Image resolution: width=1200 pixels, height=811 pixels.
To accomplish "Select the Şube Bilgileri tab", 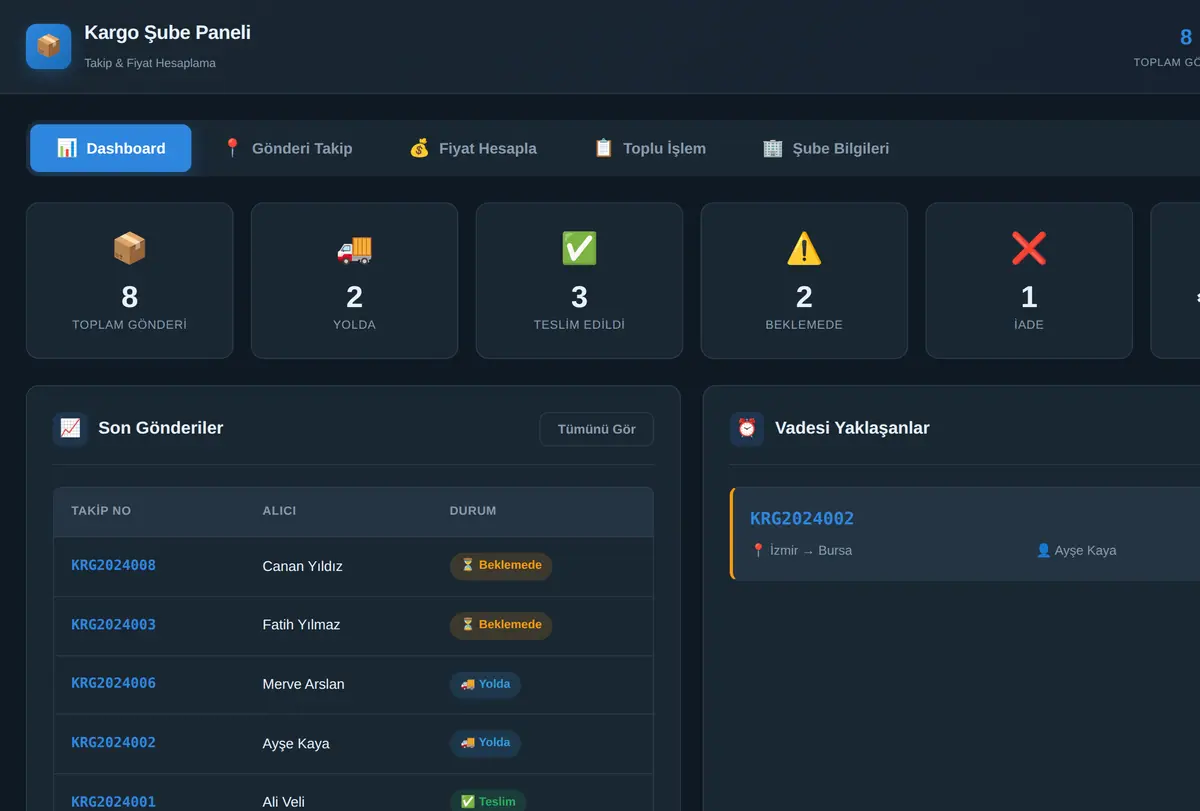I will click(x=826, y=148).
